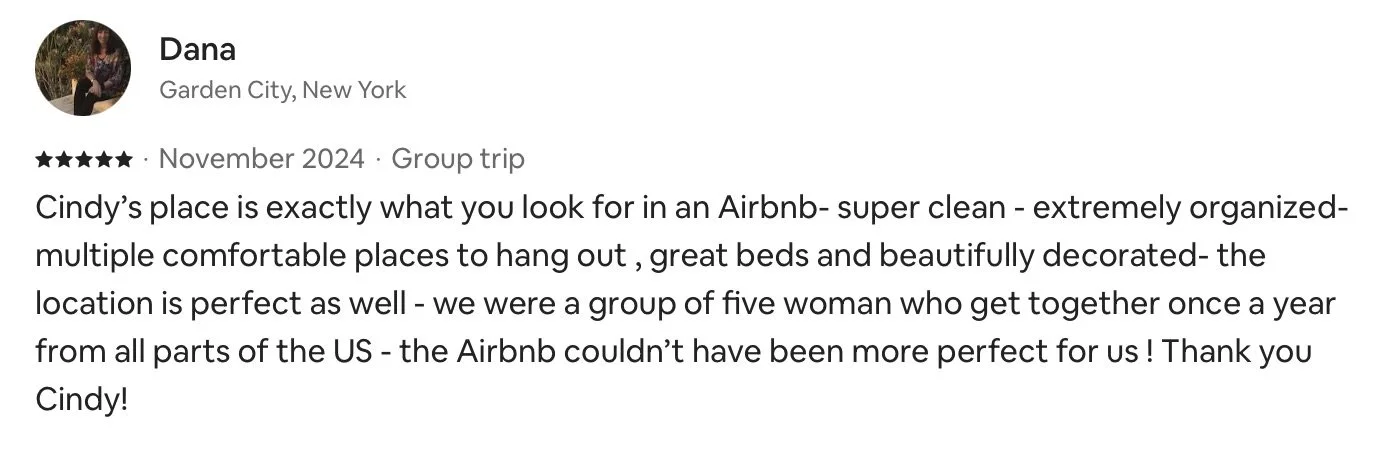Click 'Thank you' at end of fourth line
This screenshot has height=472, width=1388.
(1238, 351)
